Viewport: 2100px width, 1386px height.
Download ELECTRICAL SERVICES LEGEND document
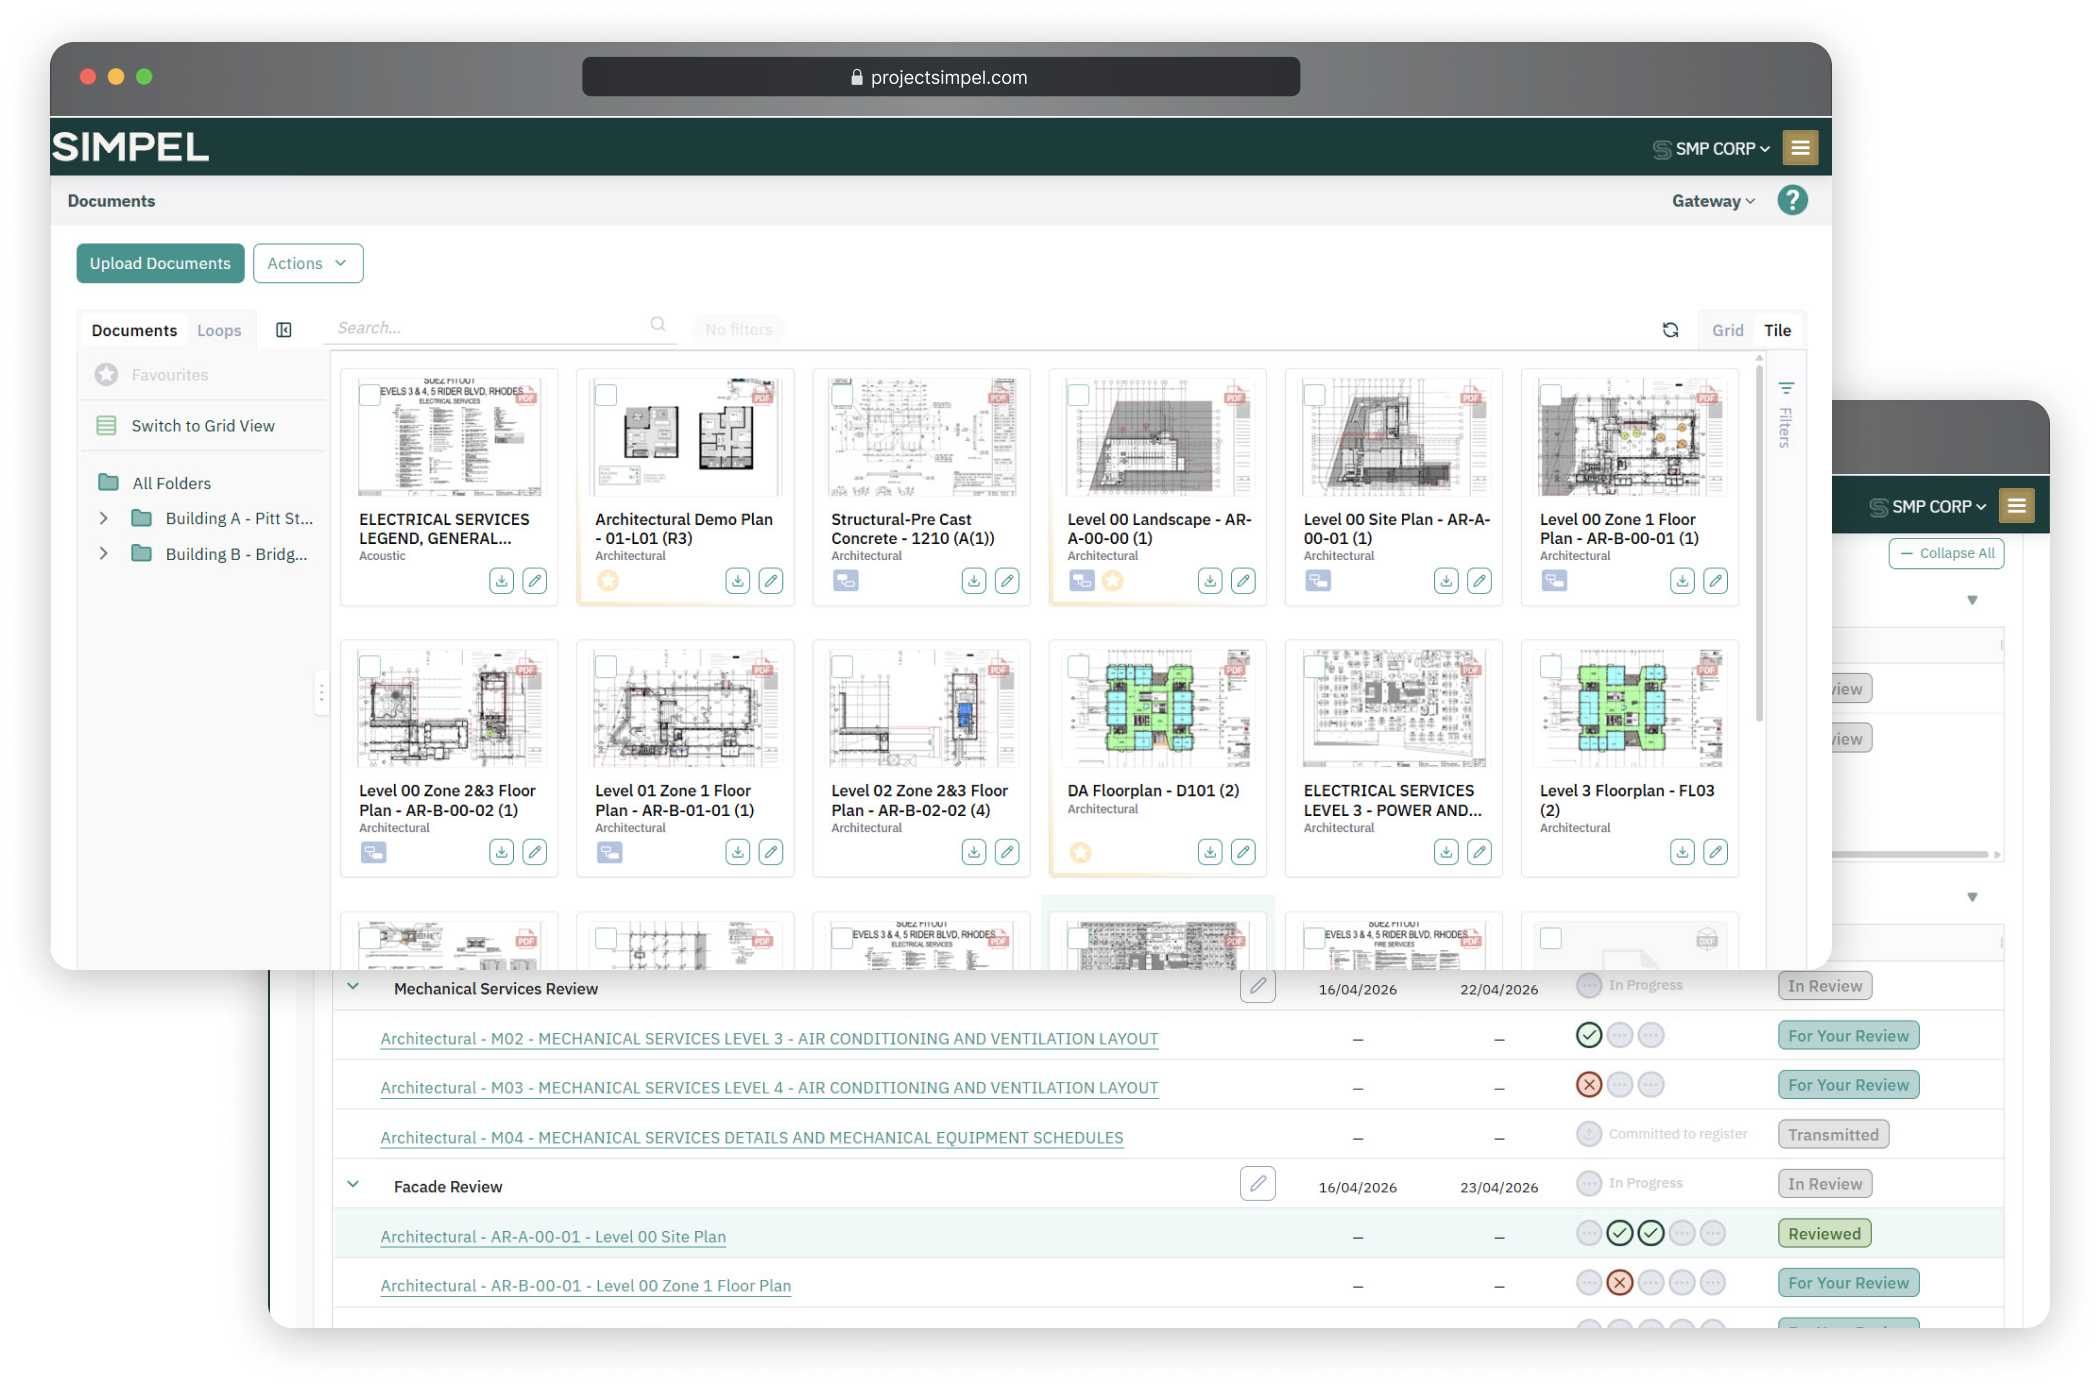501,580
